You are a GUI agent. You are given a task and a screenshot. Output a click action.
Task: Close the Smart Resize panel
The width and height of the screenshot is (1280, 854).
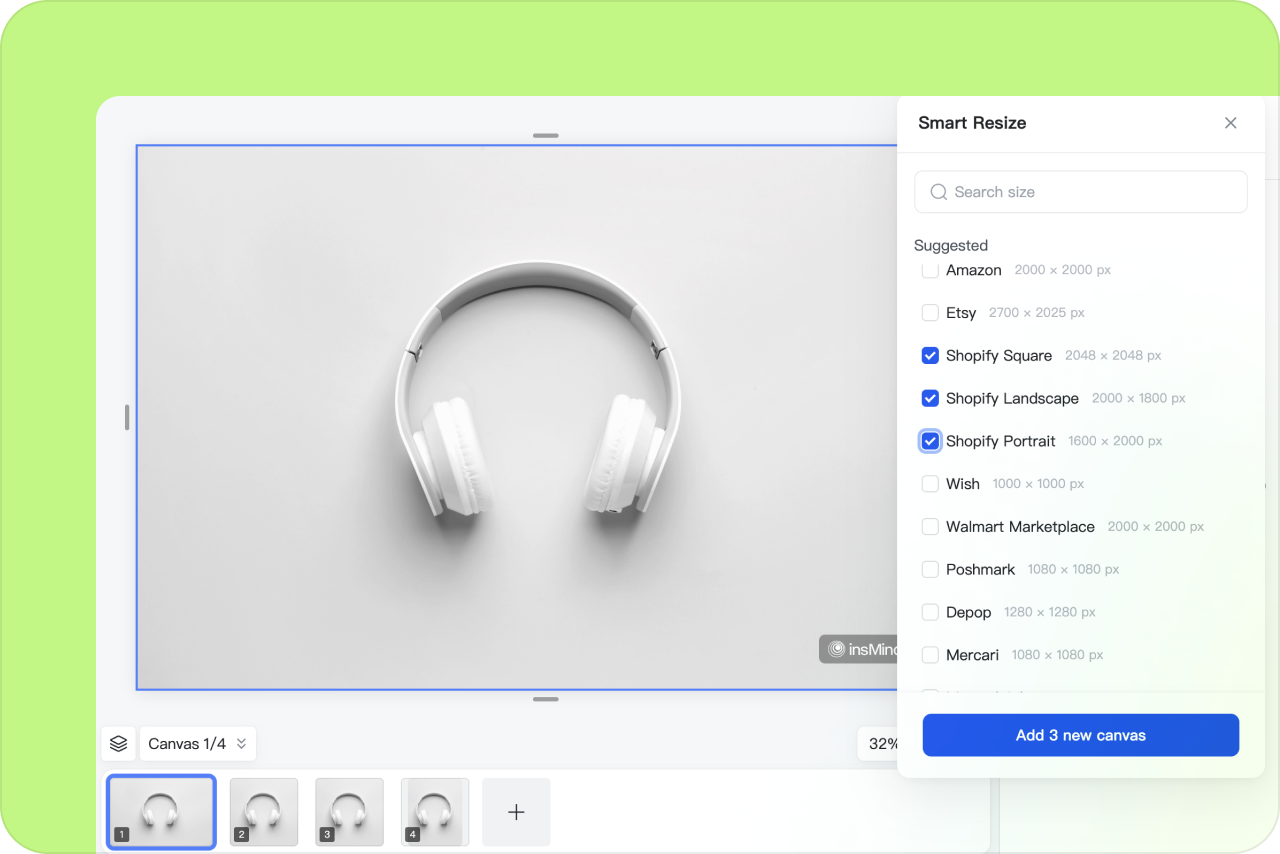pos(1230,123)
